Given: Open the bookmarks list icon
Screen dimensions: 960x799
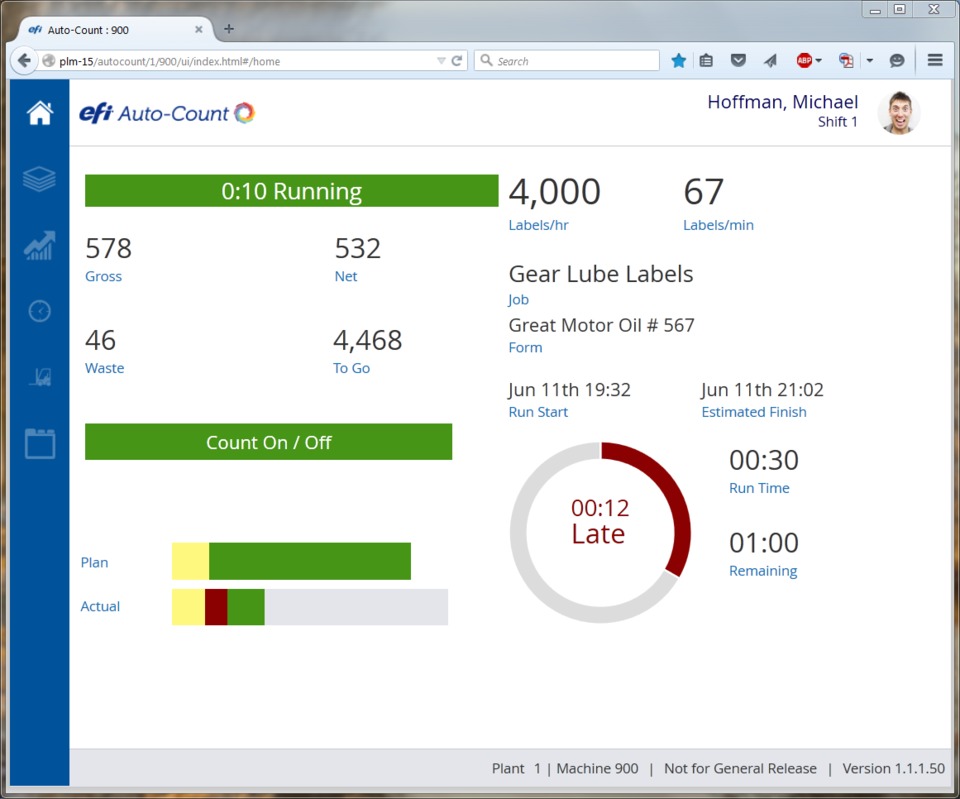Looking at the screenshot, I should (706, 61).
